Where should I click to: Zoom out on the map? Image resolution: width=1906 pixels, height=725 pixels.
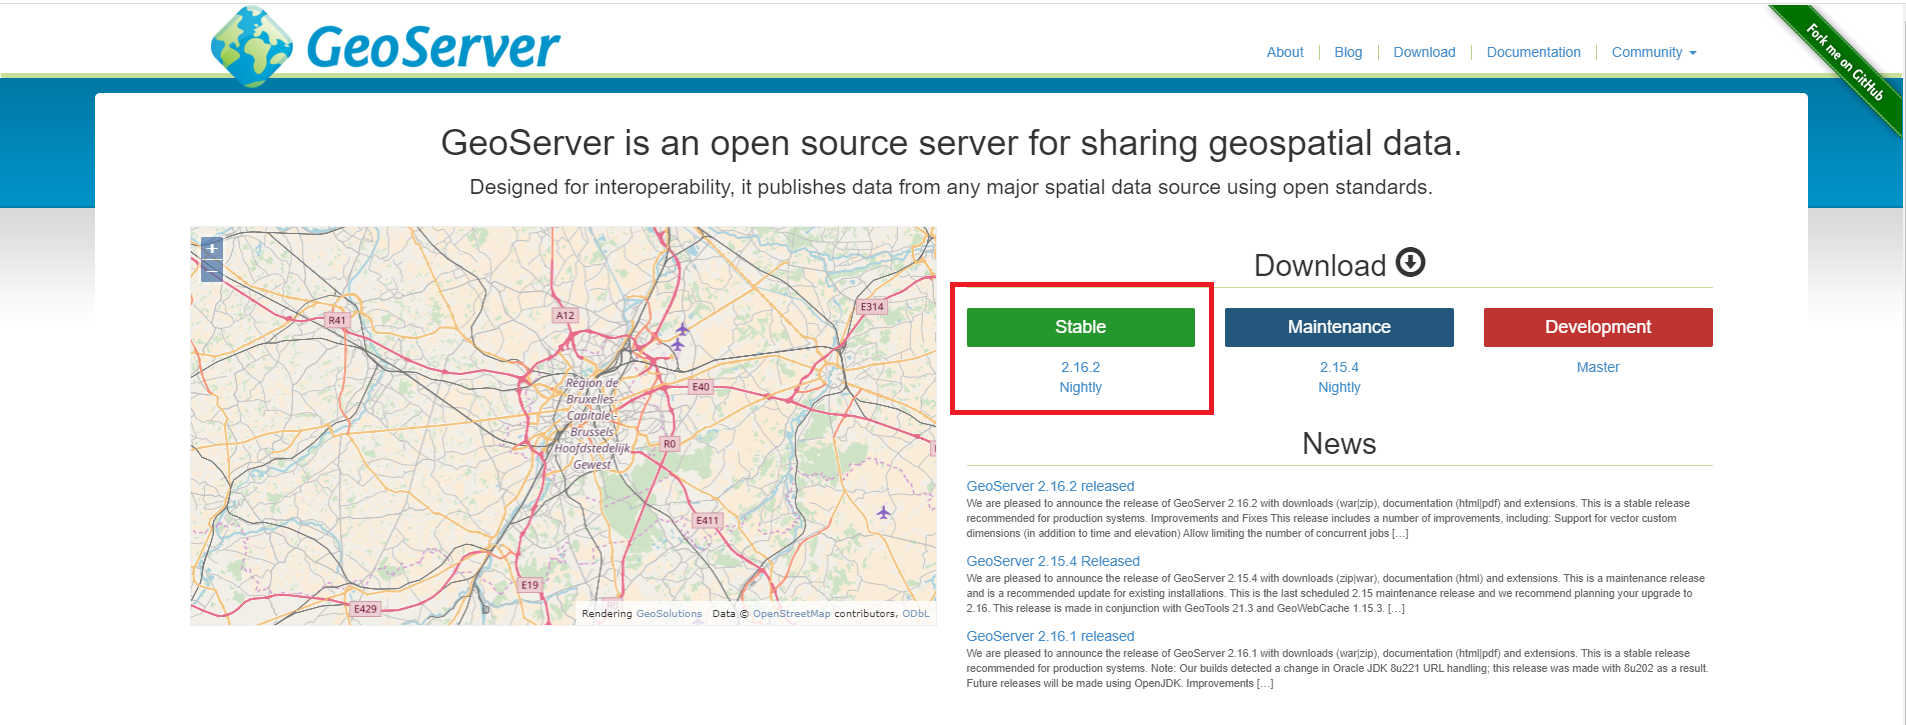coord(212,271)
